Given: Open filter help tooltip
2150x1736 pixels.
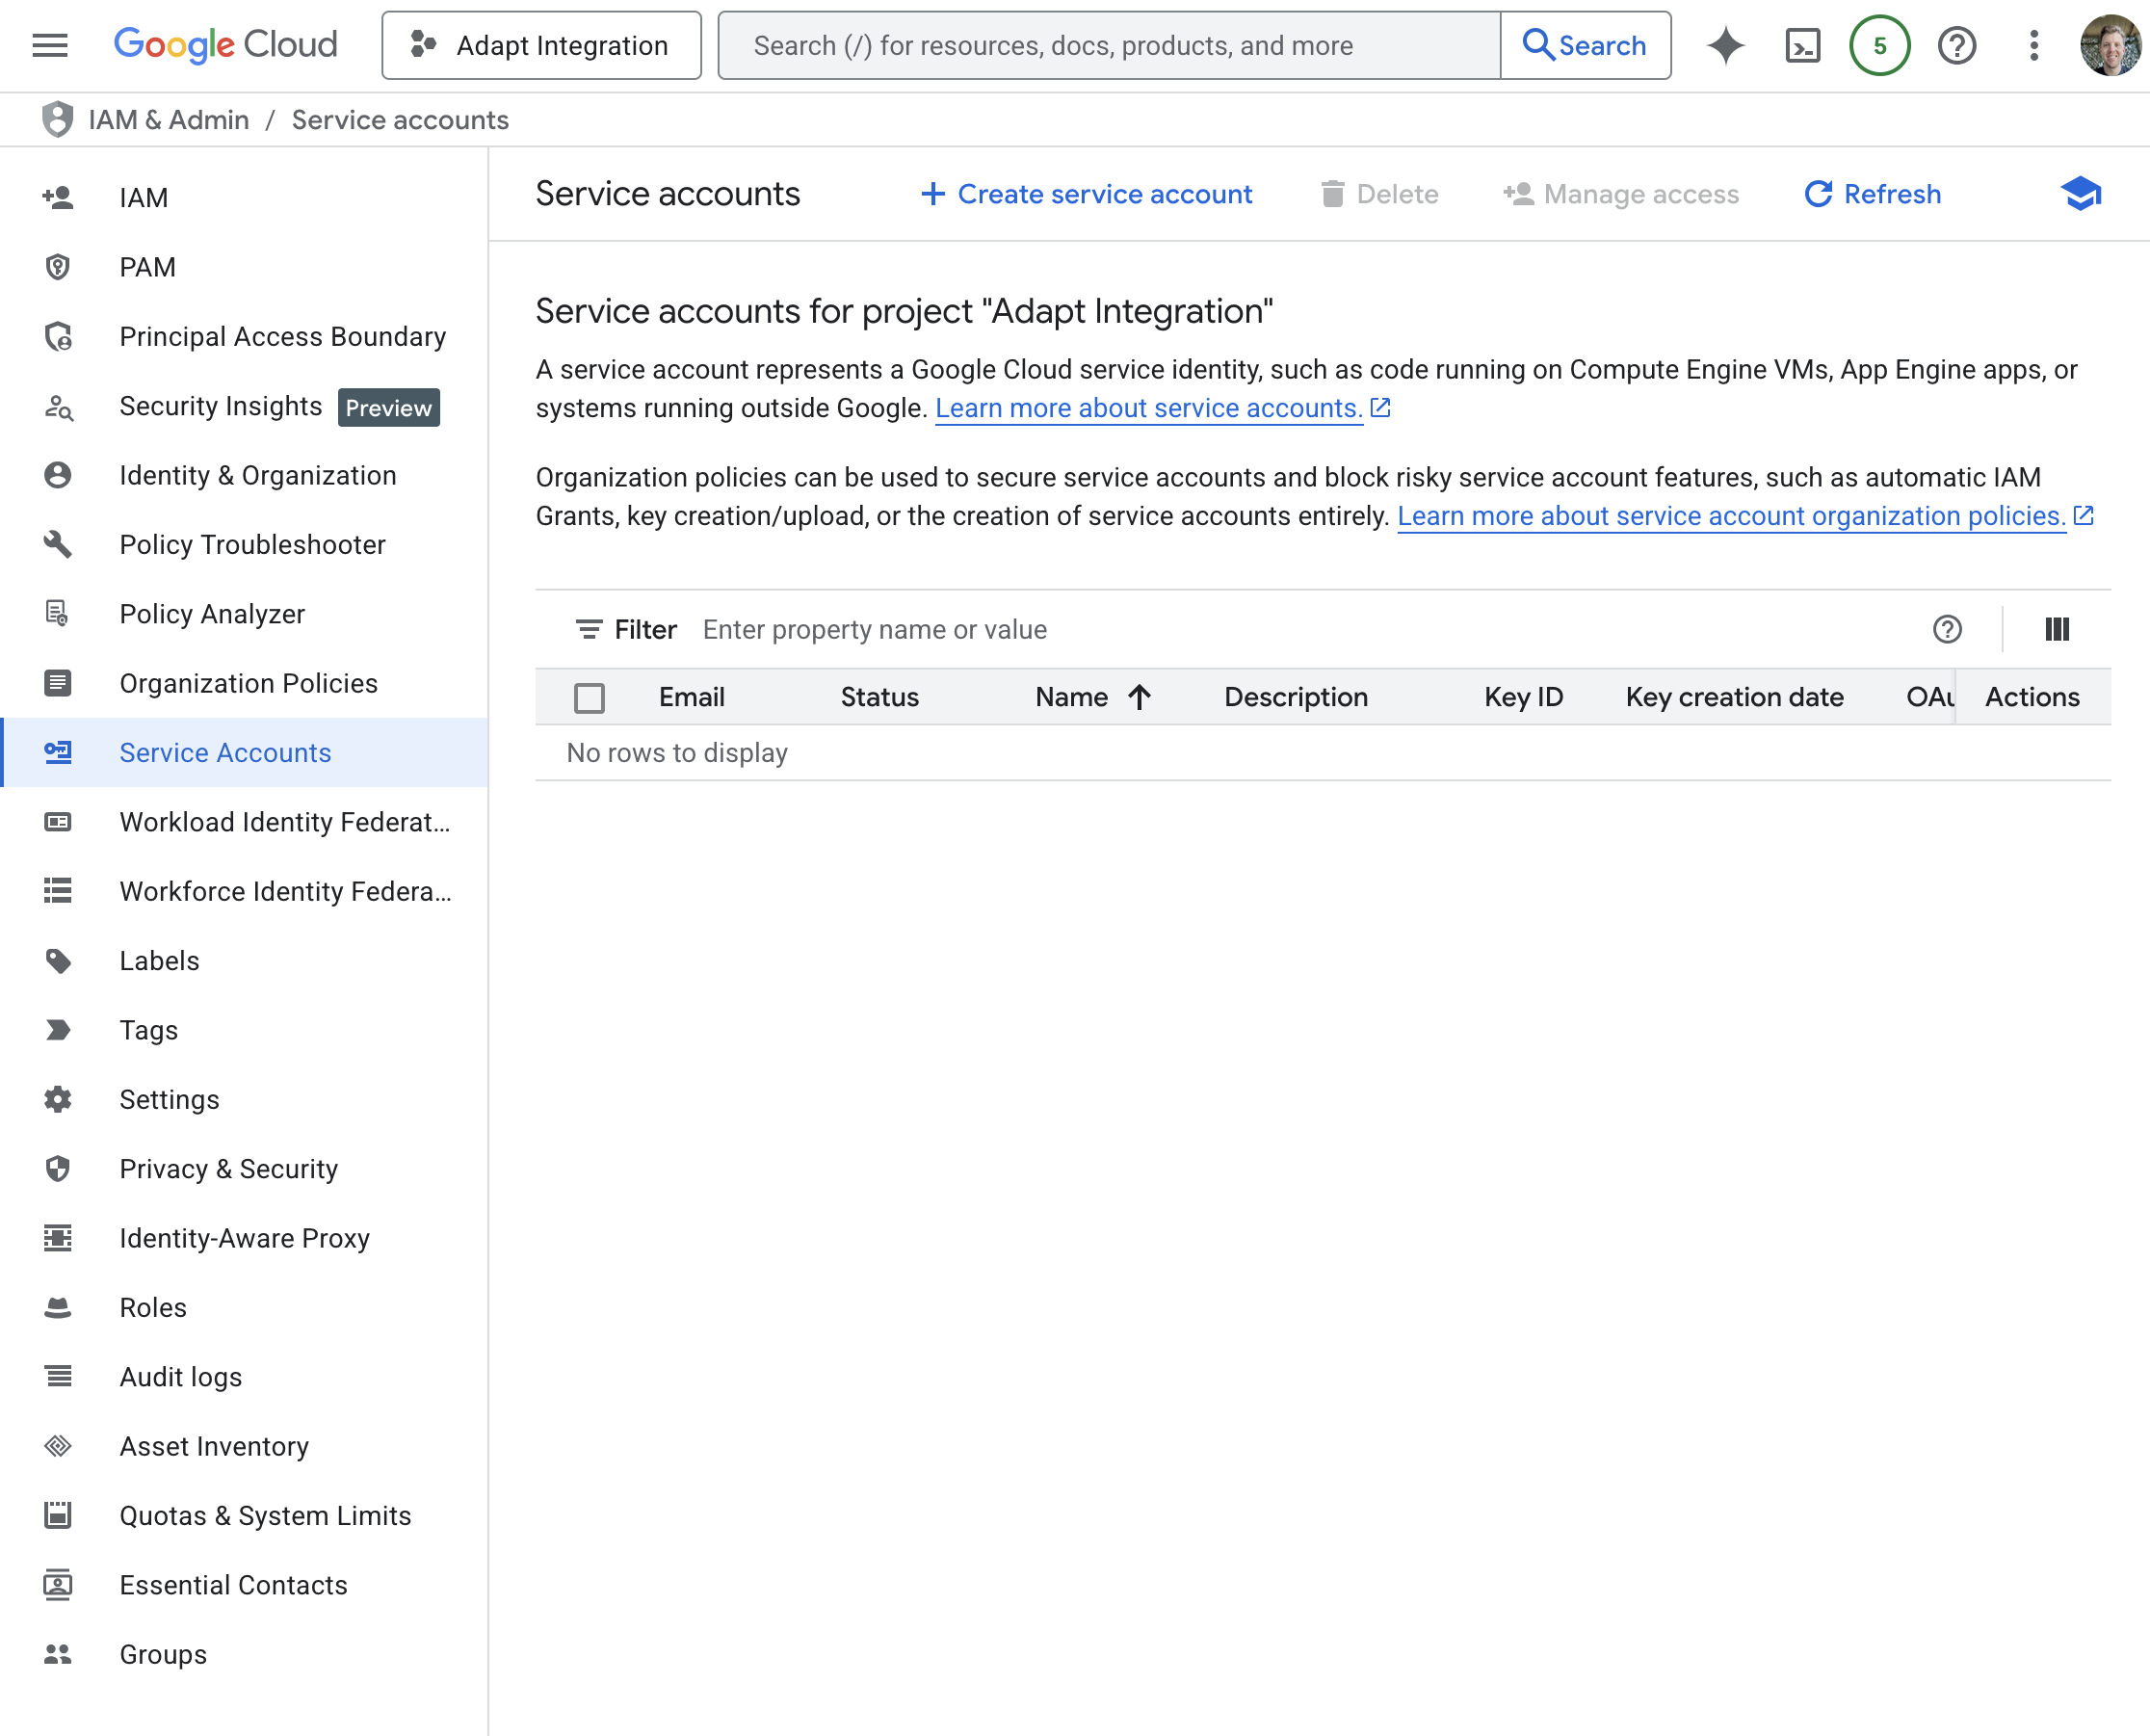Looking at the screenshot, I should 1947,629.
